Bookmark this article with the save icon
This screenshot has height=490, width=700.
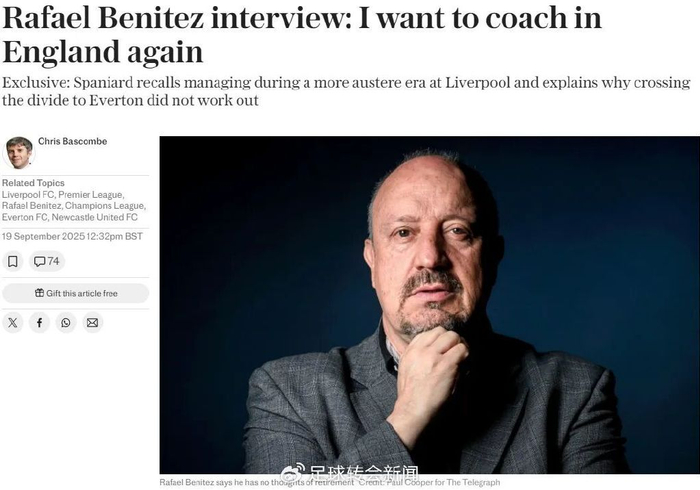13,261
